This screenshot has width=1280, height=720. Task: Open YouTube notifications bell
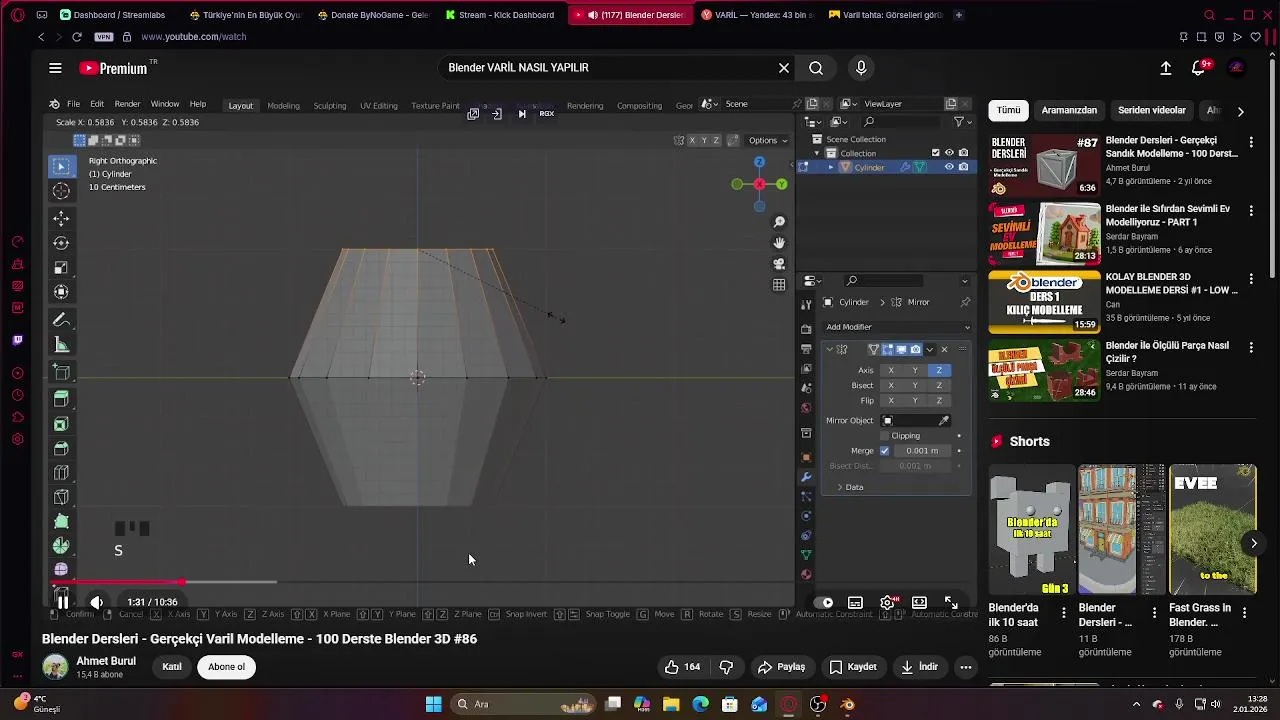point(1199,68)
